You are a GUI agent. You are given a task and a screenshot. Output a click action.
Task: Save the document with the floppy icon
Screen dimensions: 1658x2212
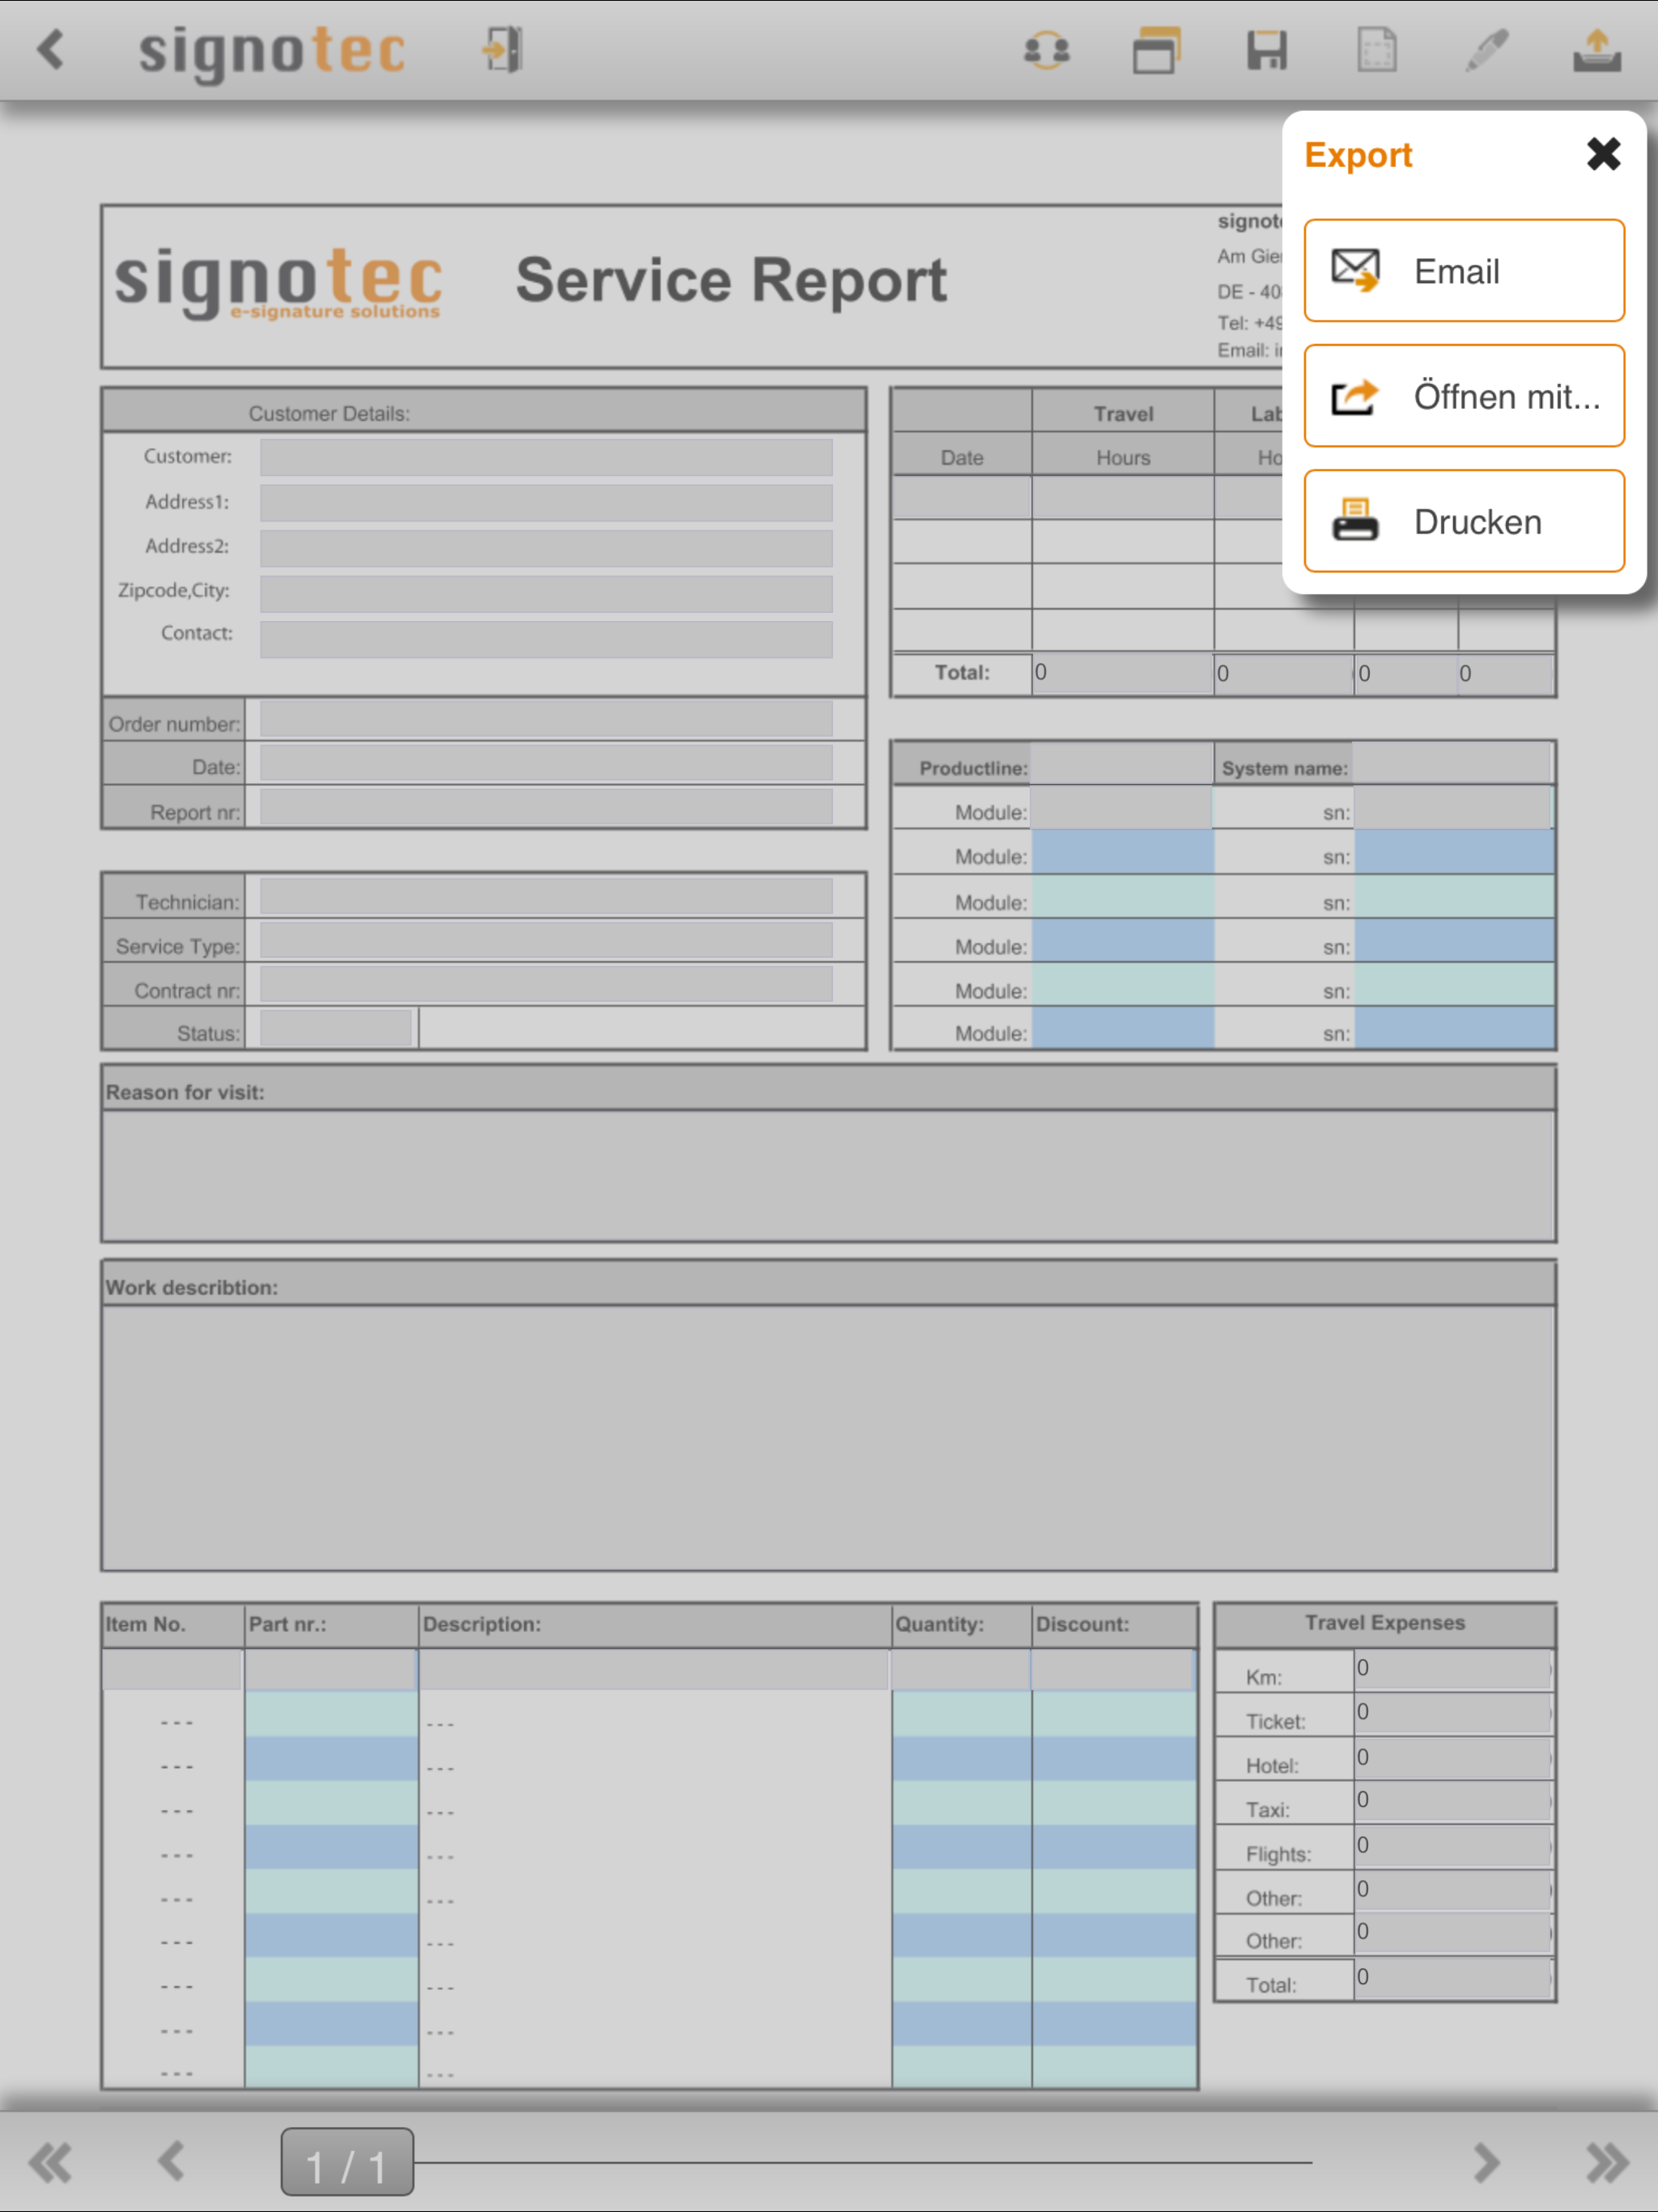click(1267, 50)
